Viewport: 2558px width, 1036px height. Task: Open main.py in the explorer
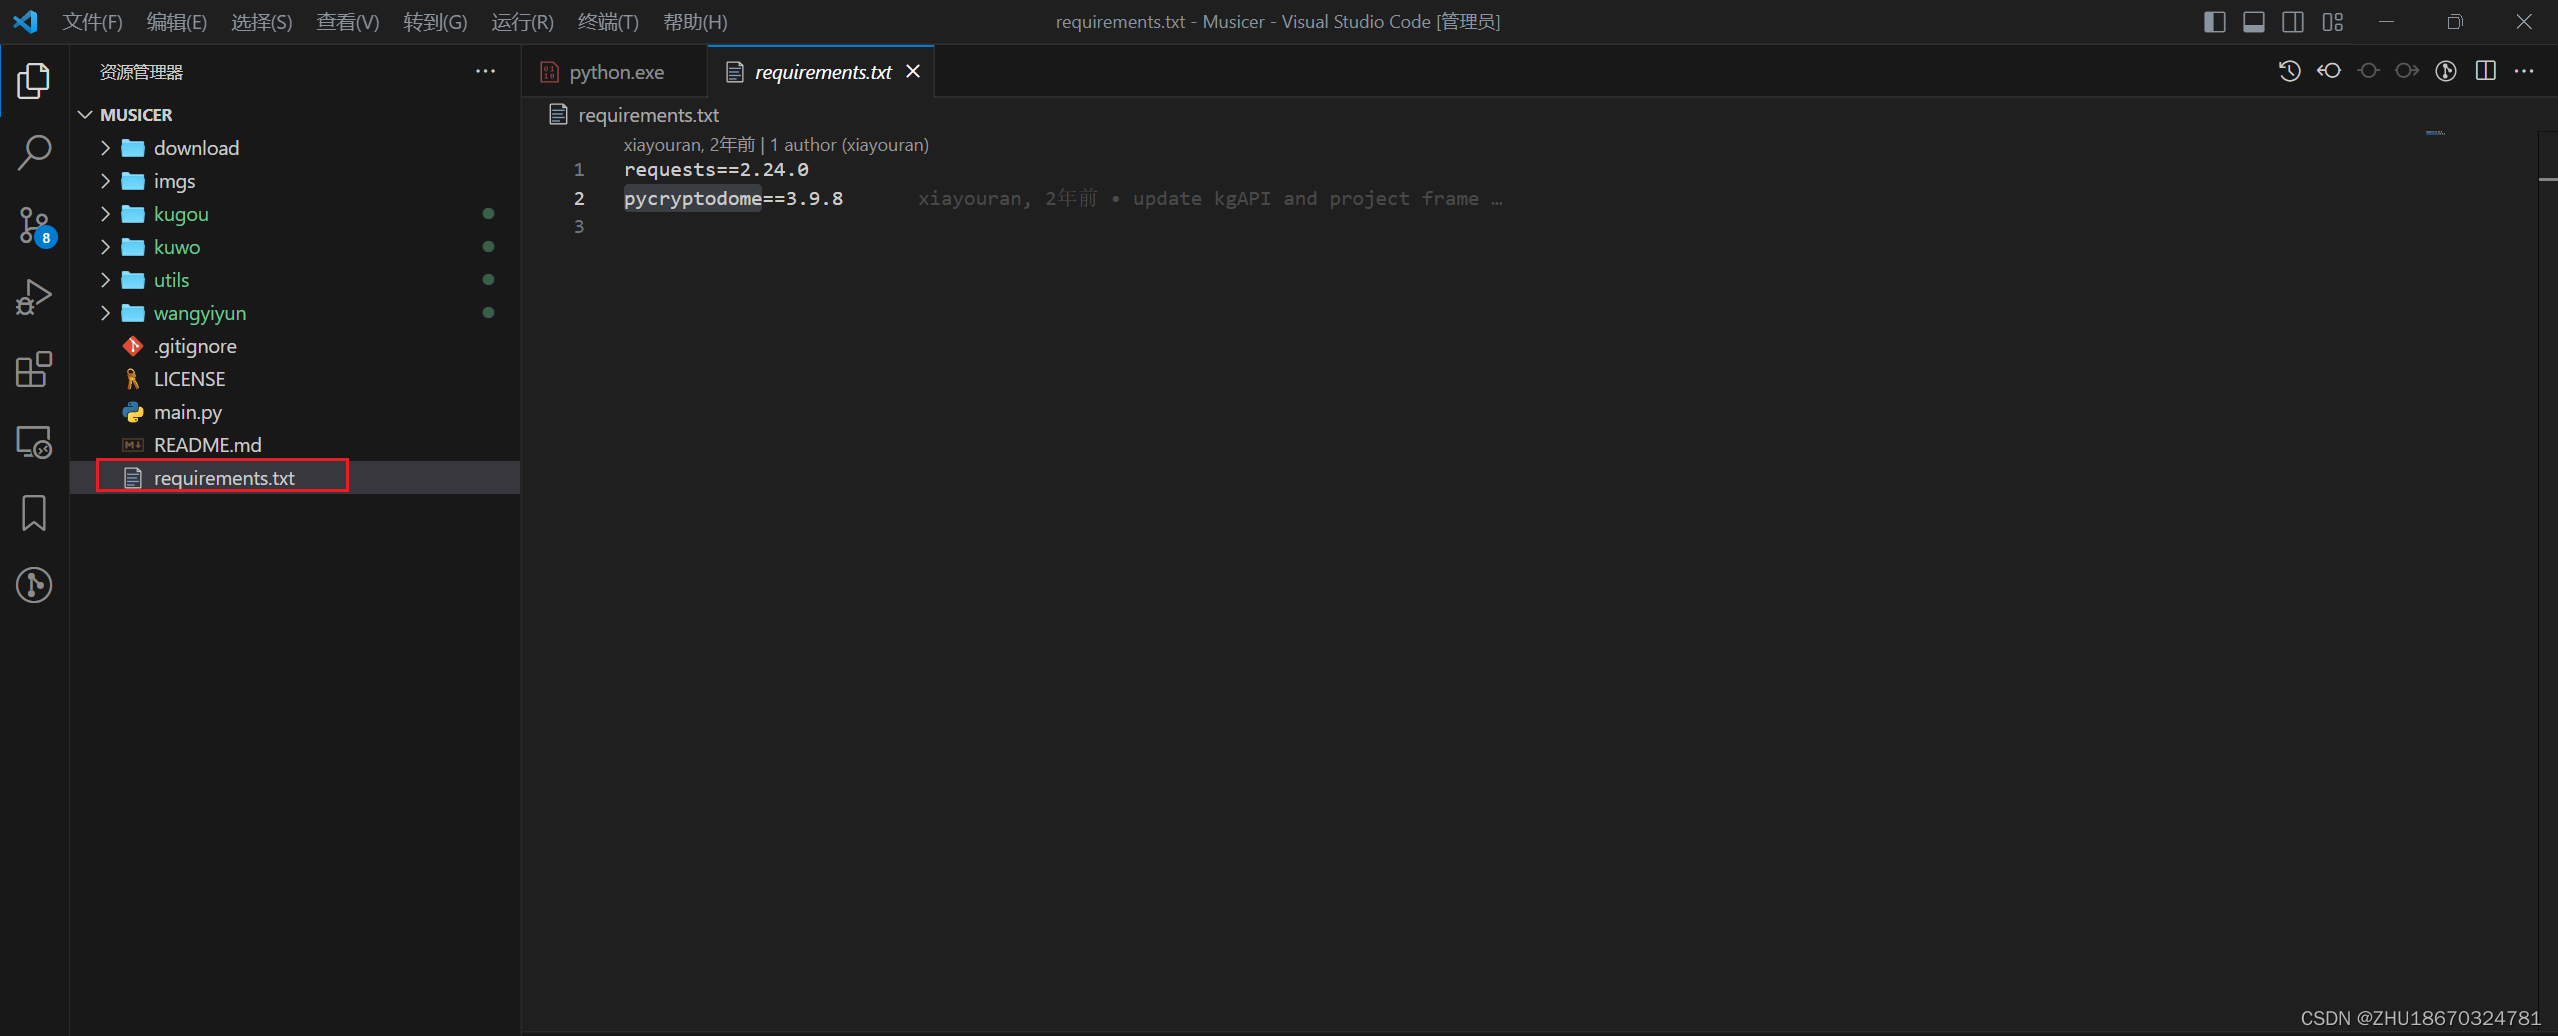point(295,412)
